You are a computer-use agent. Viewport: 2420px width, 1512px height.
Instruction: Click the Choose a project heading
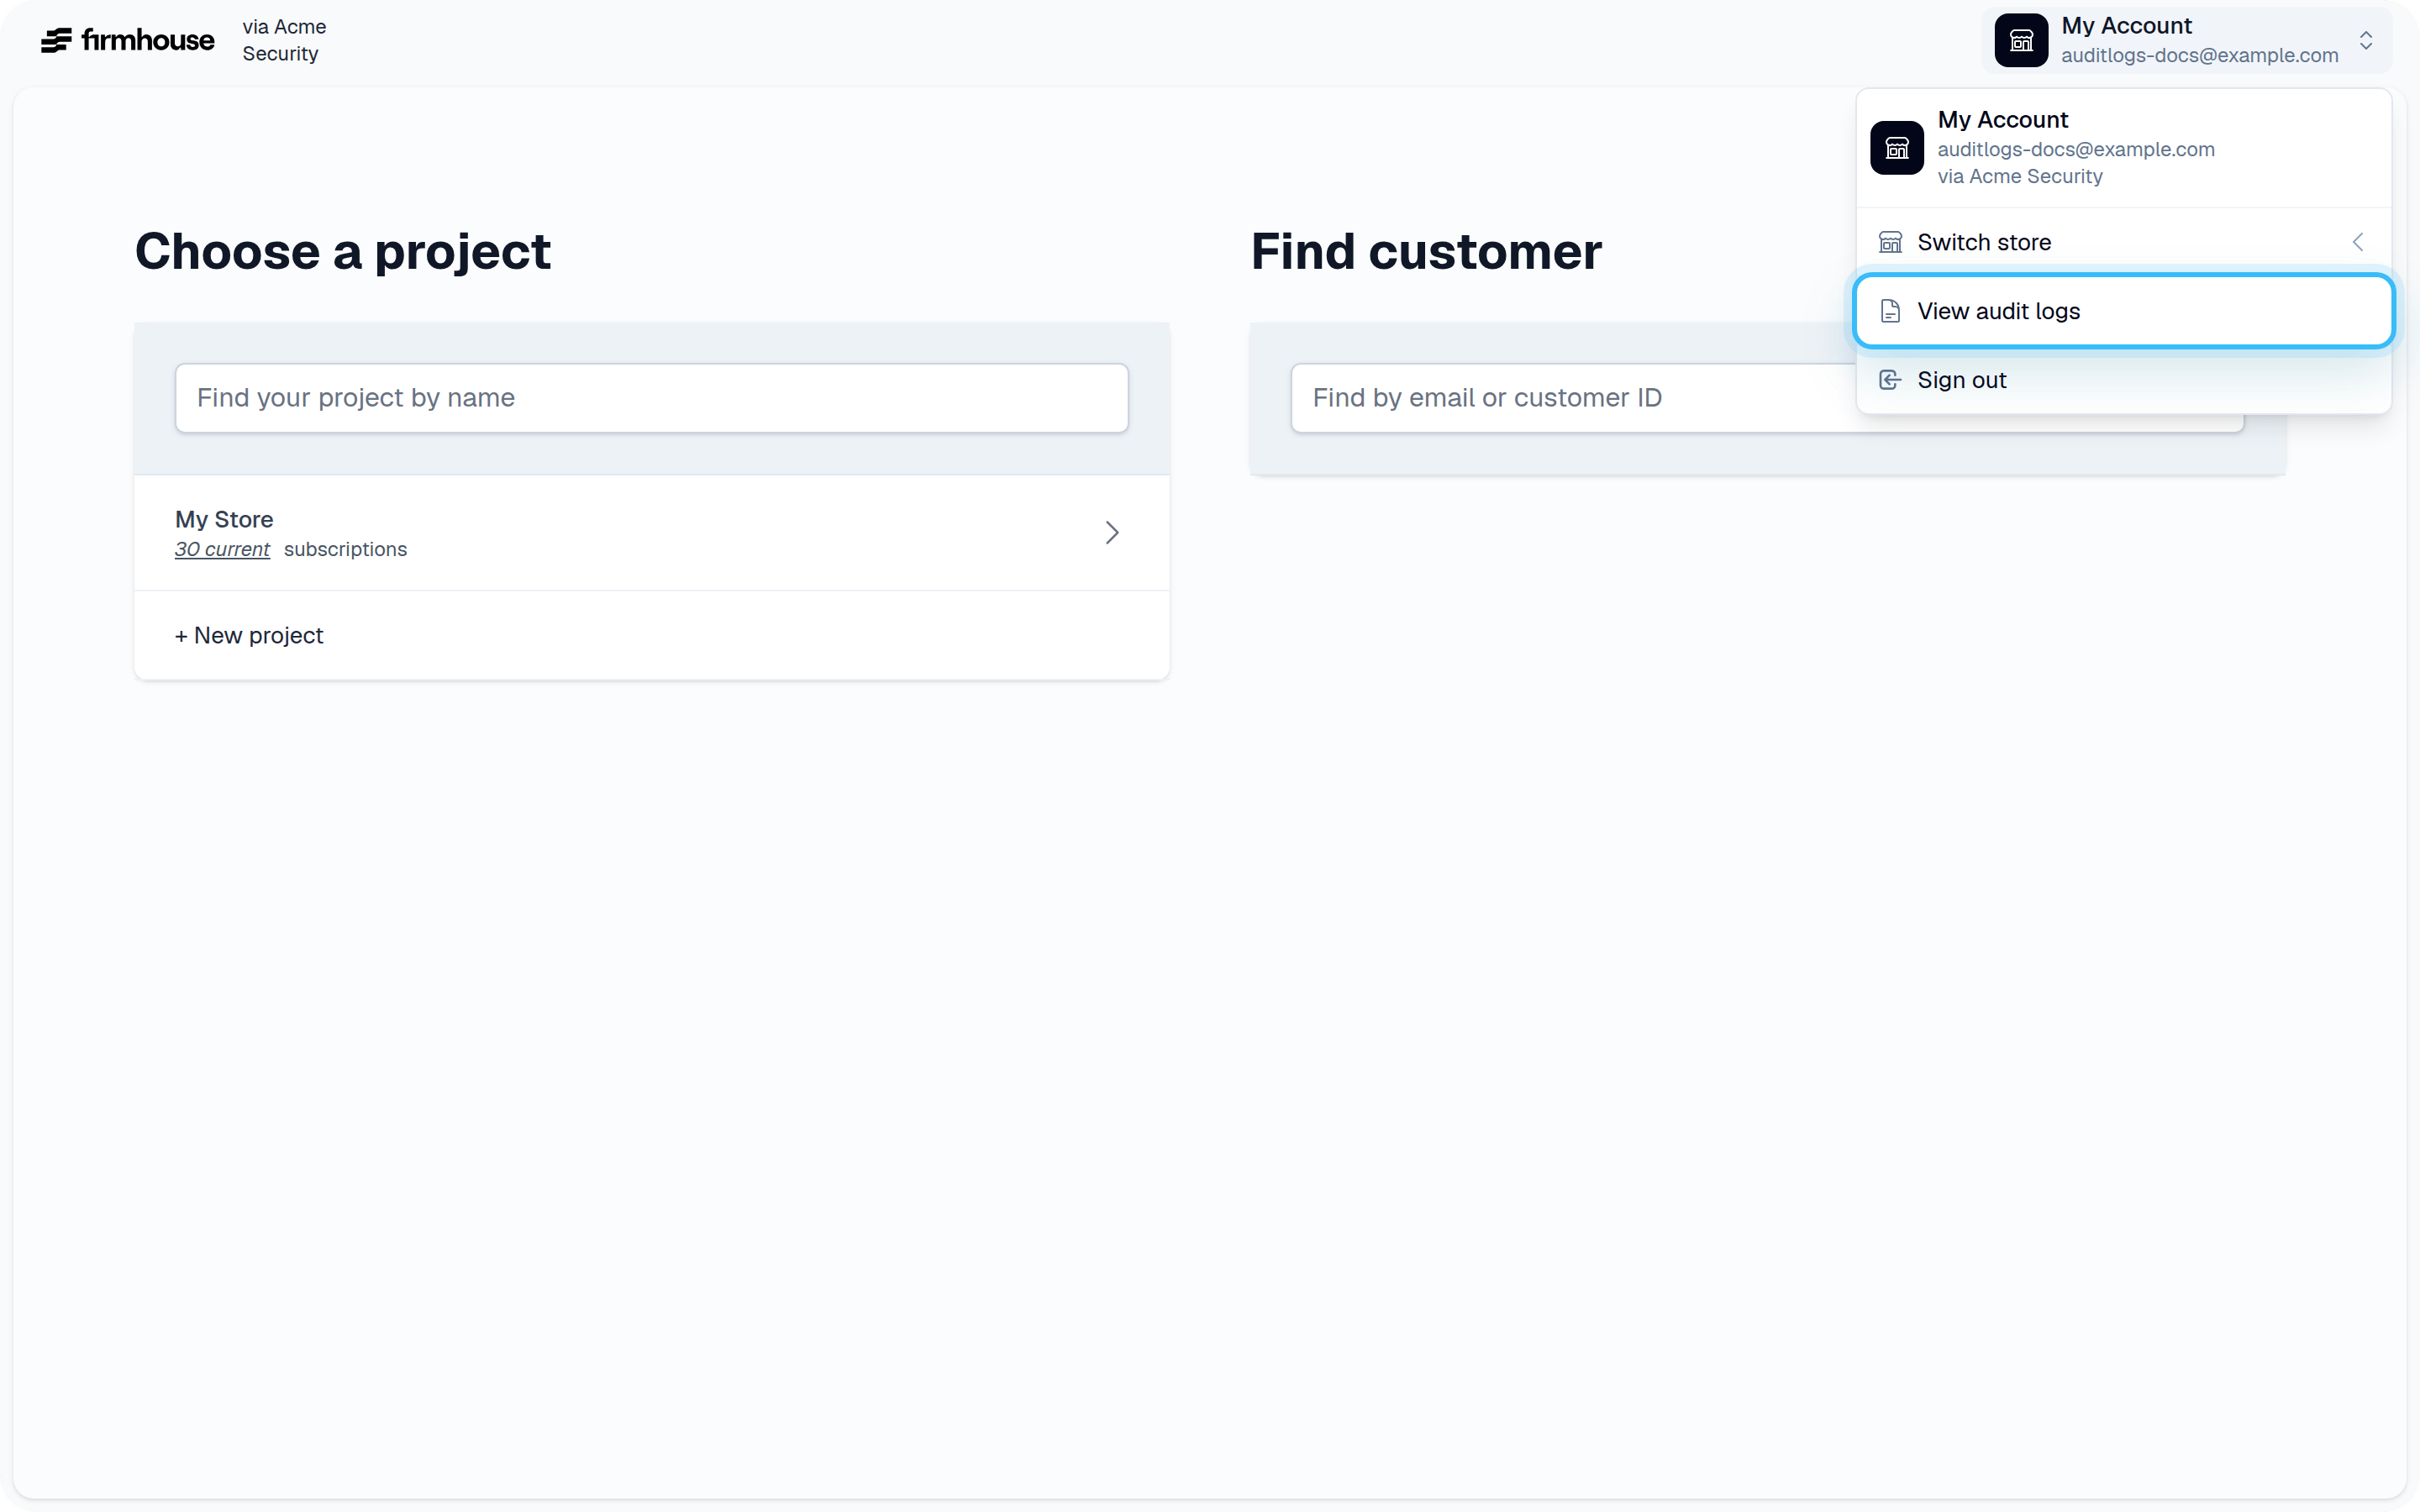pyautogui.click(x=343, y=251)
